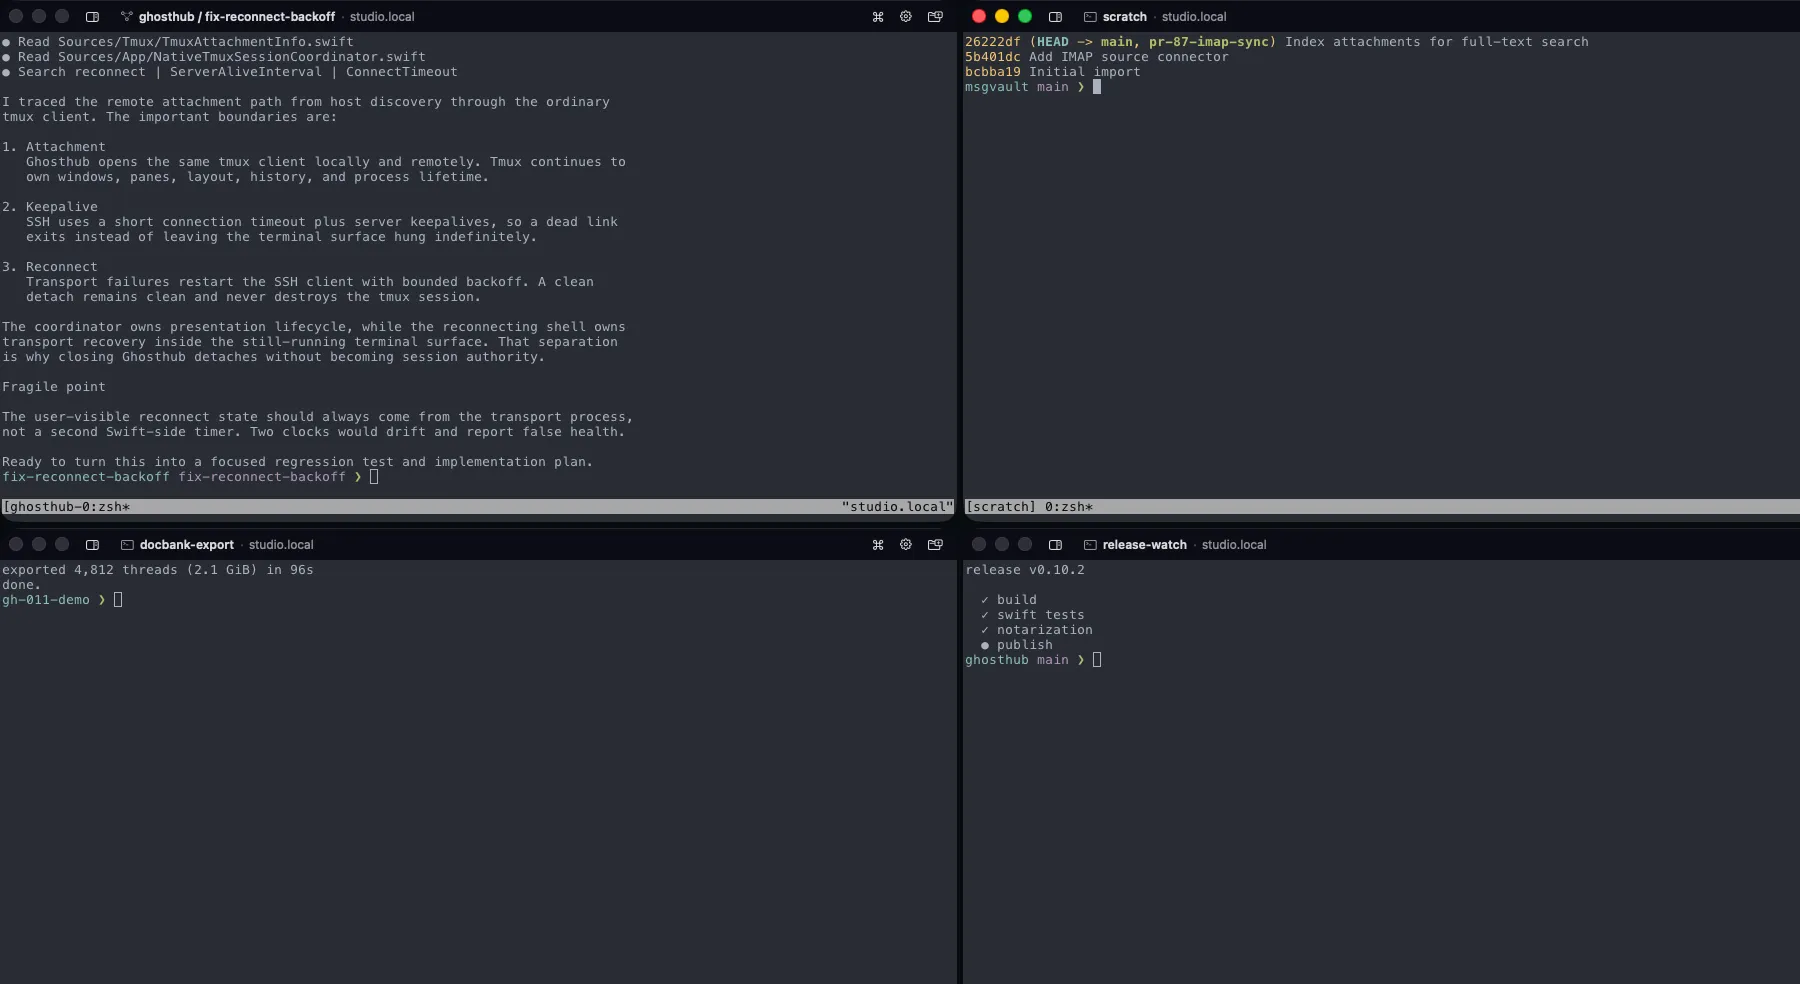1800x984 pixels.
Task: Click the '✓ swift tests' step
Action: 1033,615
